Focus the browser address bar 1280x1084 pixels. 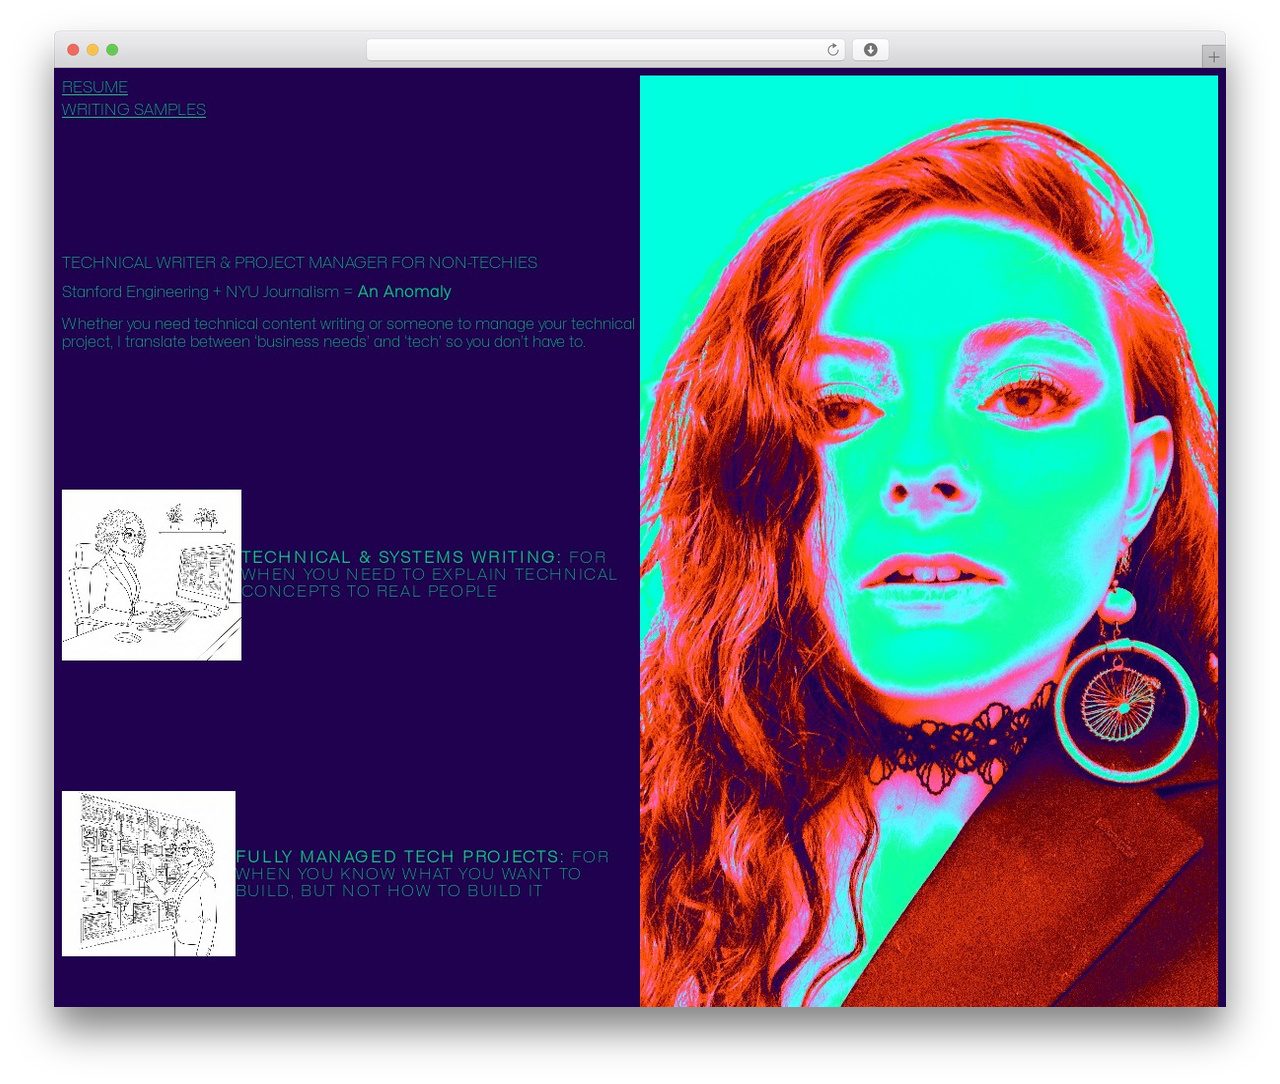point(605,50)
